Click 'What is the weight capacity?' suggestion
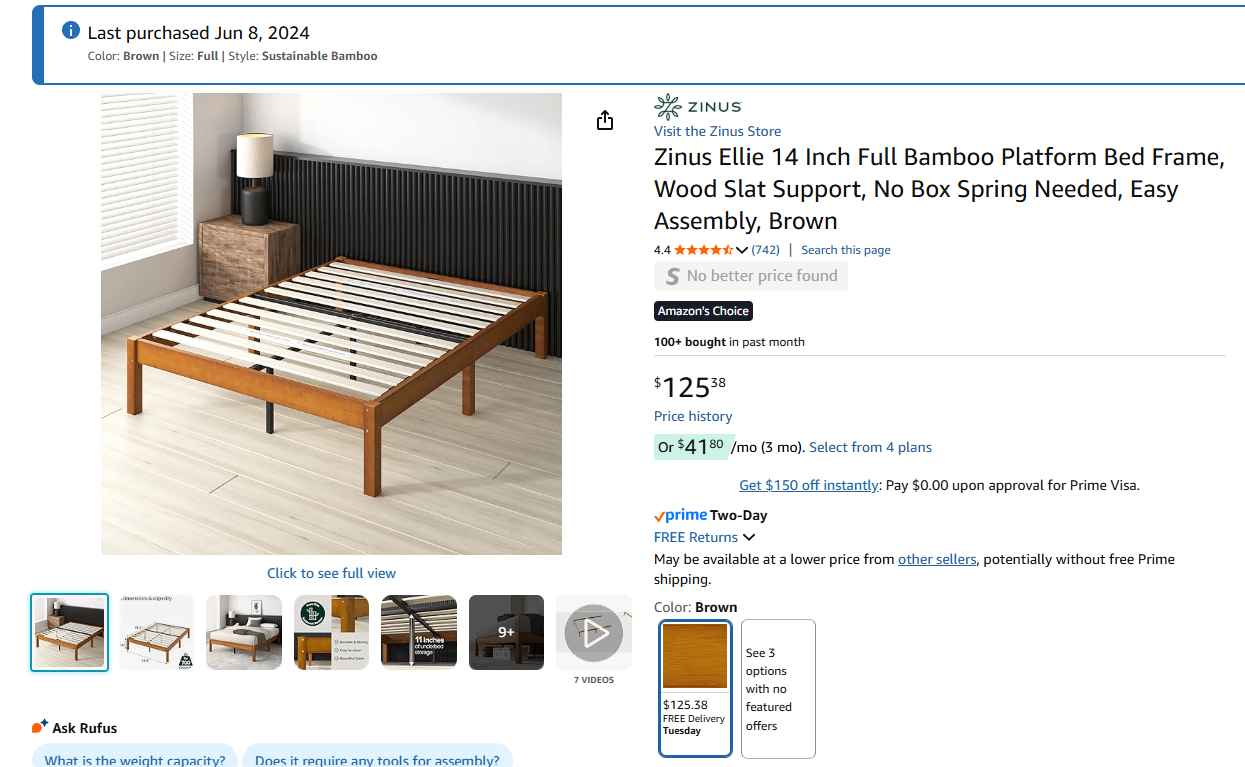The height and width of the screenshot is (767, 1245). click(x=135, y=759)
